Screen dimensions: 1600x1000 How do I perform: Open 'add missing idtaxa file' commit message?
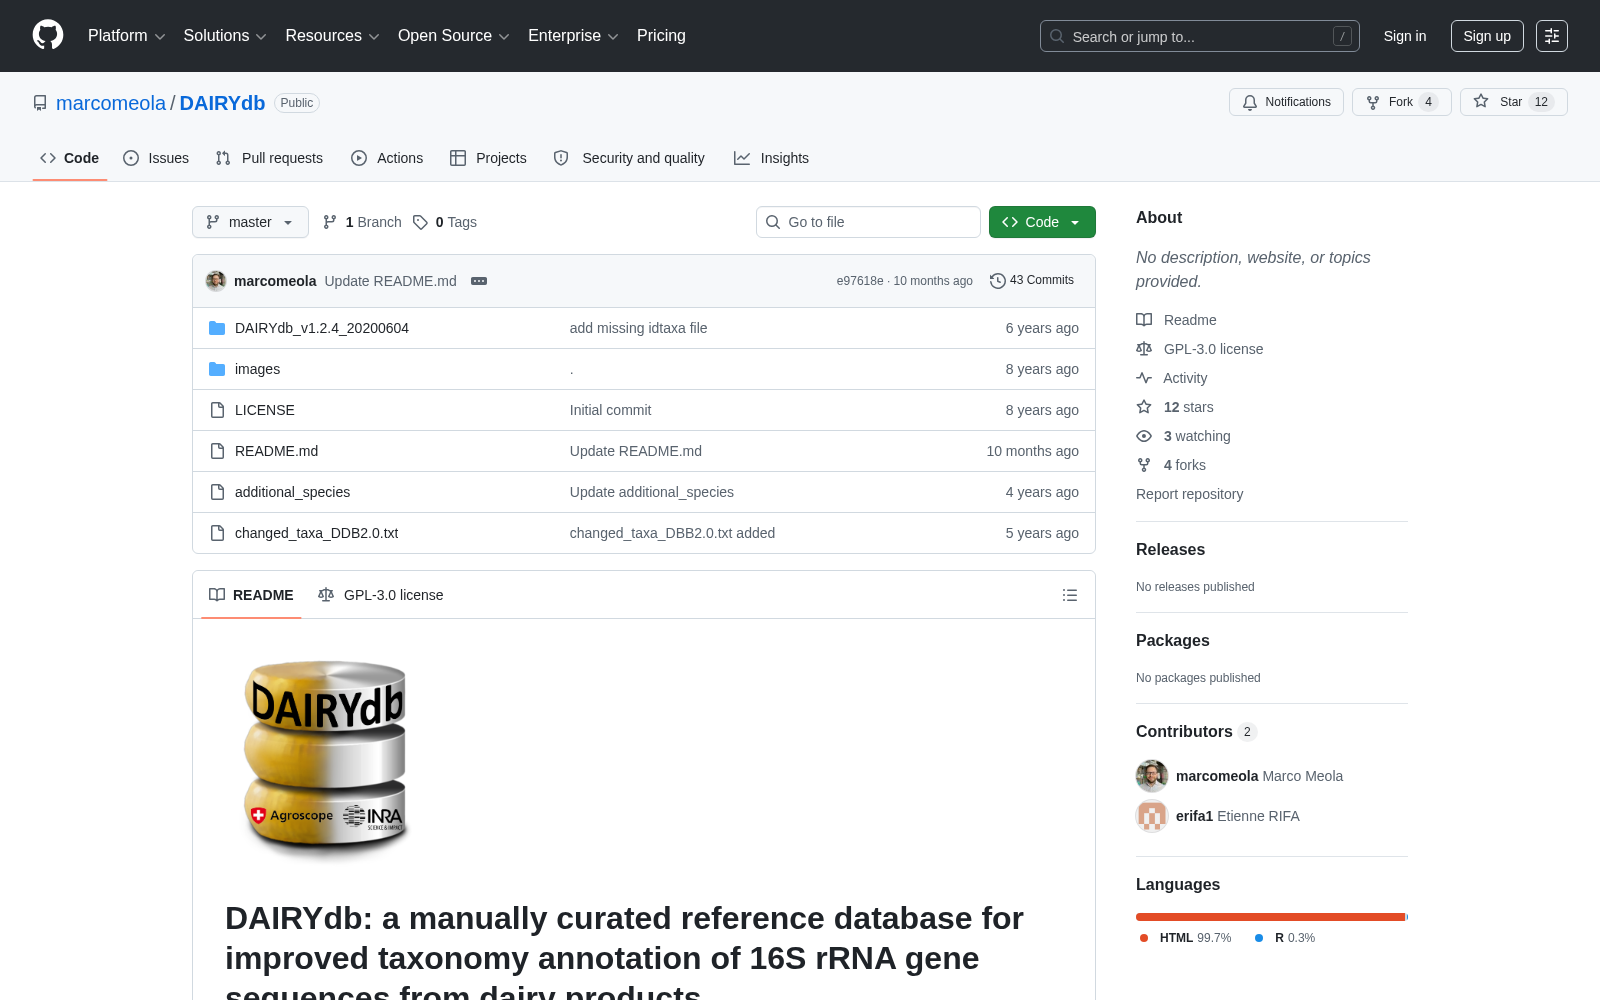coord(638,328)
